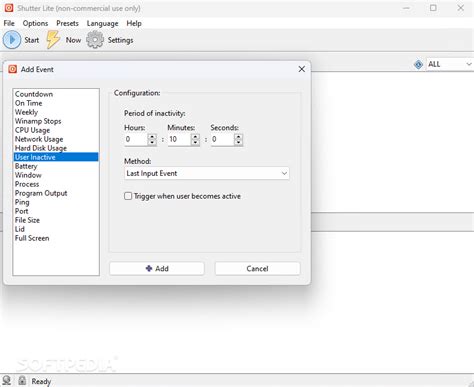This screenshot has height=387, width=474.
Task: Select File Size event type
Action: point(56,220)
